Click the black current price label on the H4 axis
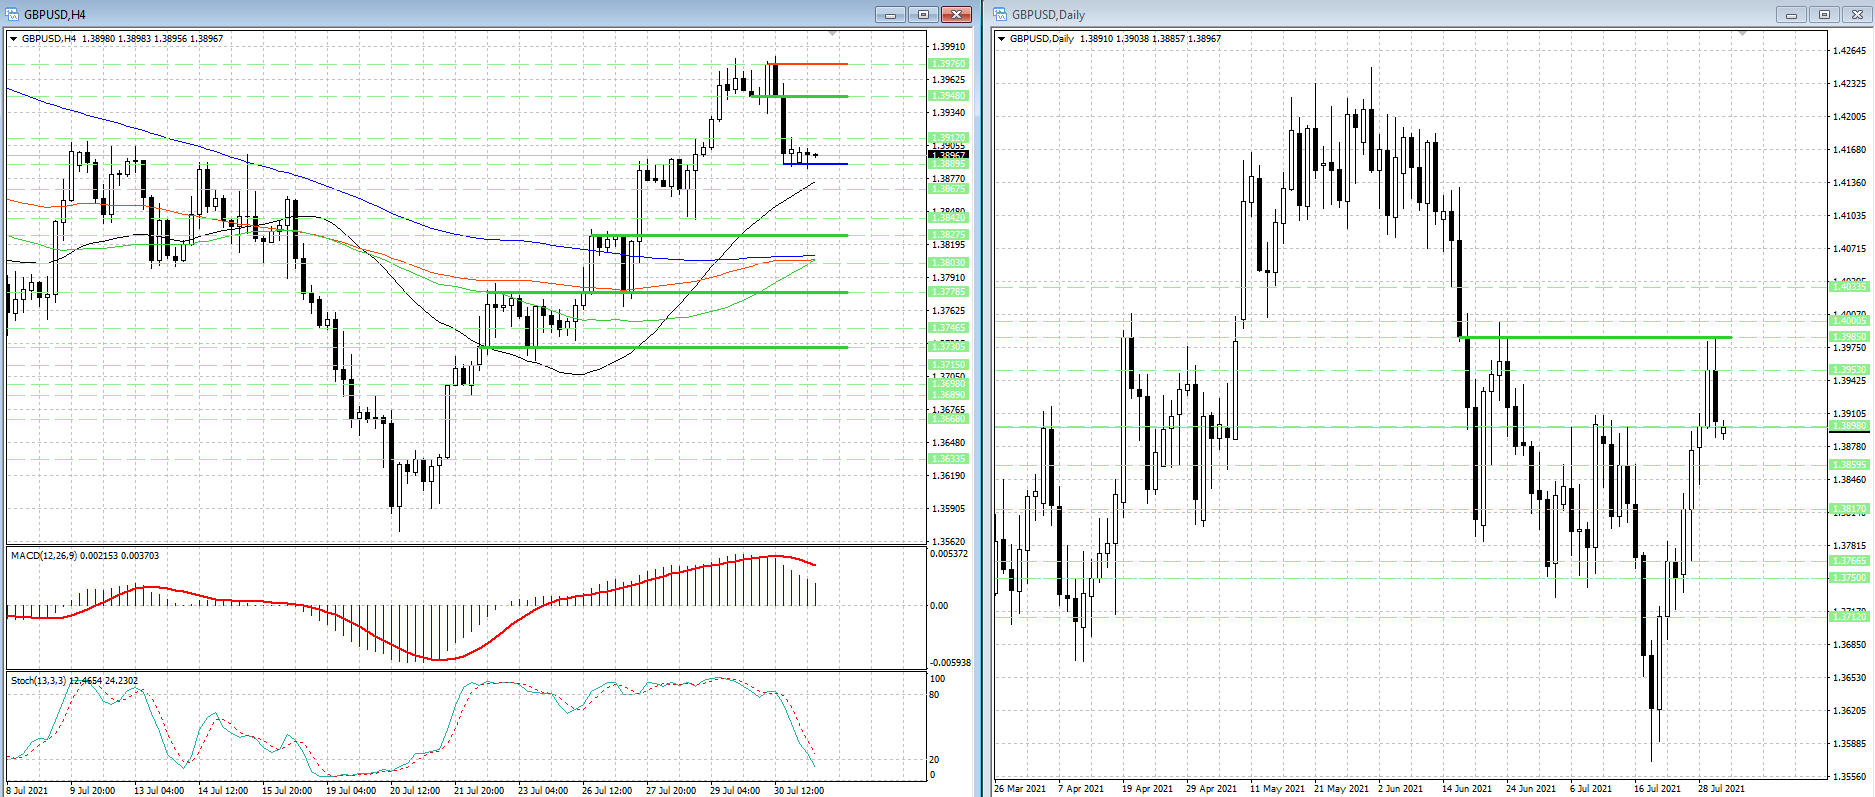Image resolution: width=1875 pixels, height=797 pixels. click(949, 155)
